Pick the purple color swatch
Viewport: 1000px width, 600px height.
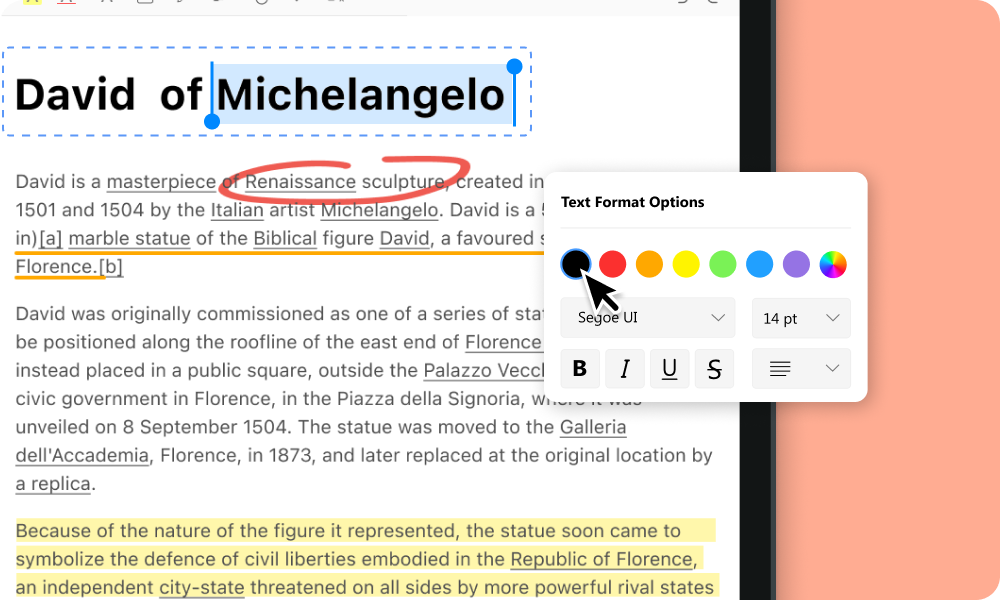[796, 264]
